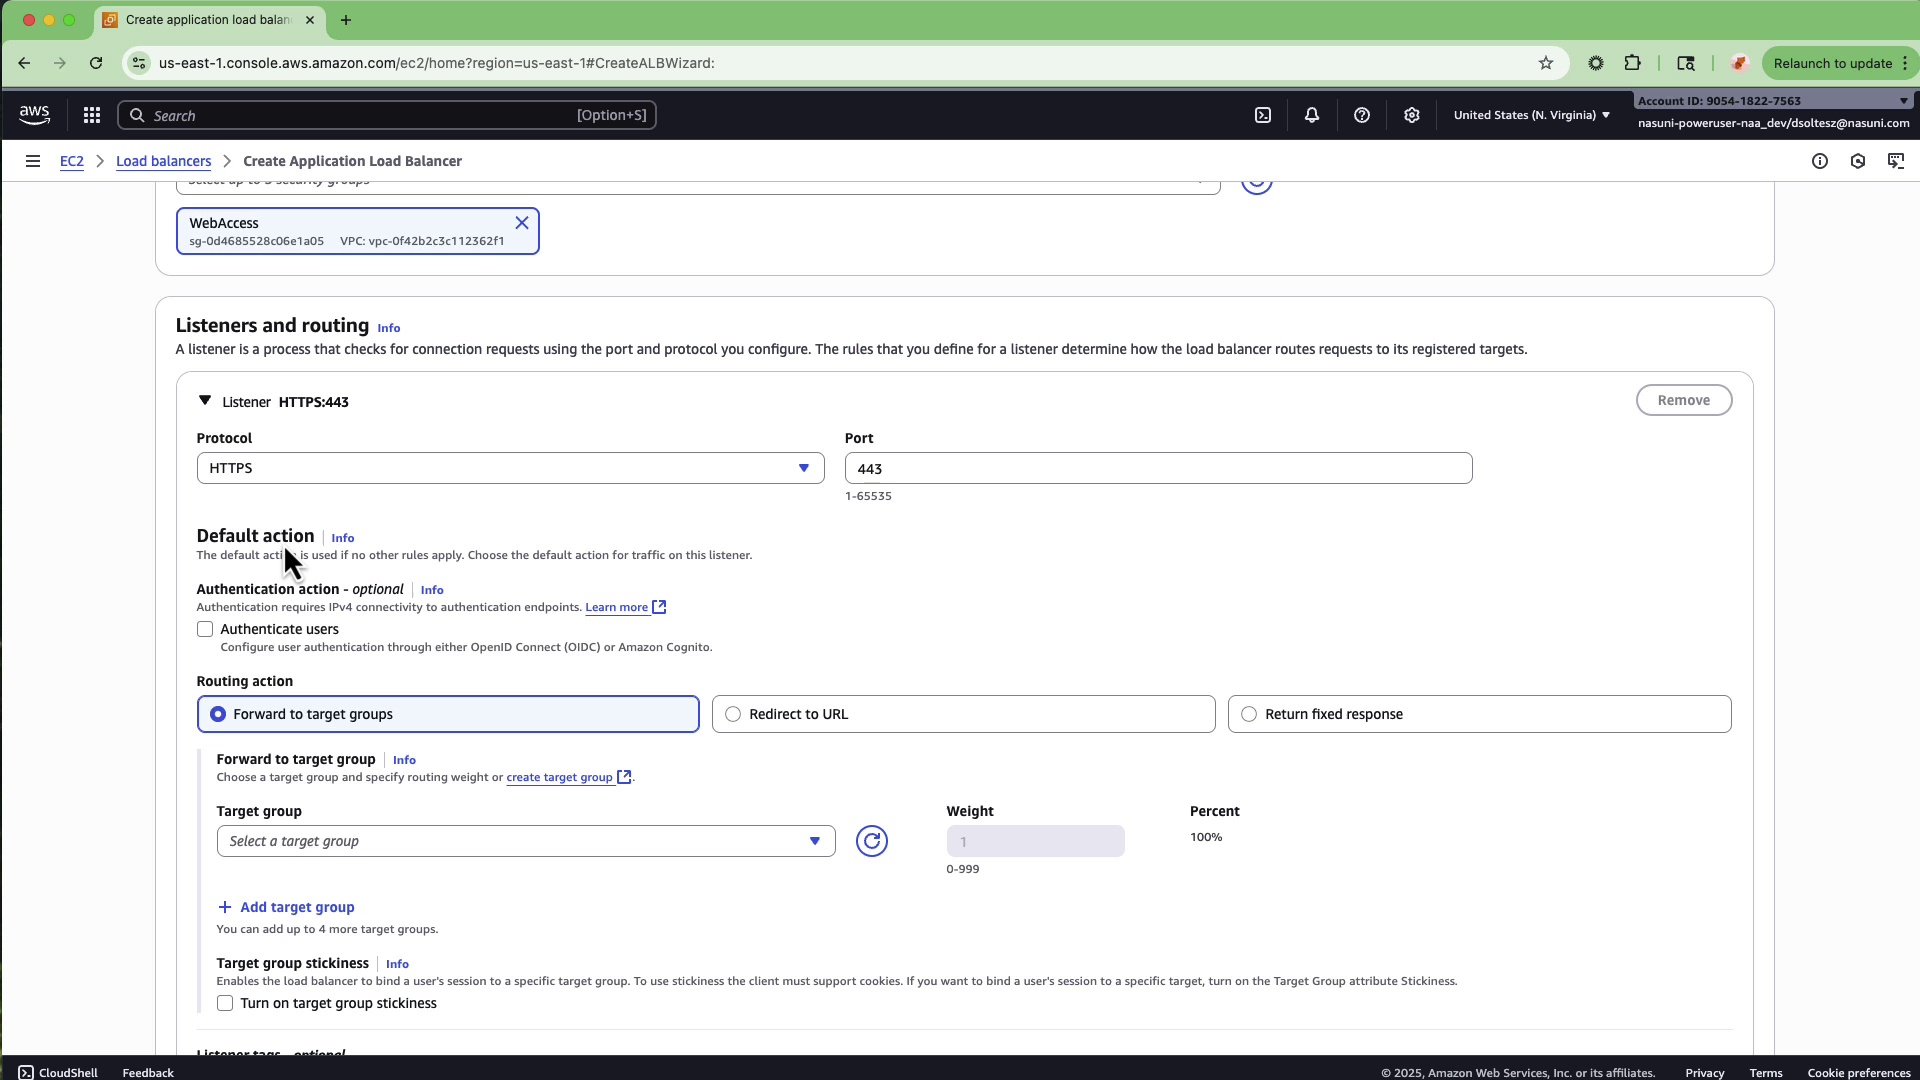Click the AWS home logo
This screenshot has width=1920, height=1080.
(x=34, y=114)
